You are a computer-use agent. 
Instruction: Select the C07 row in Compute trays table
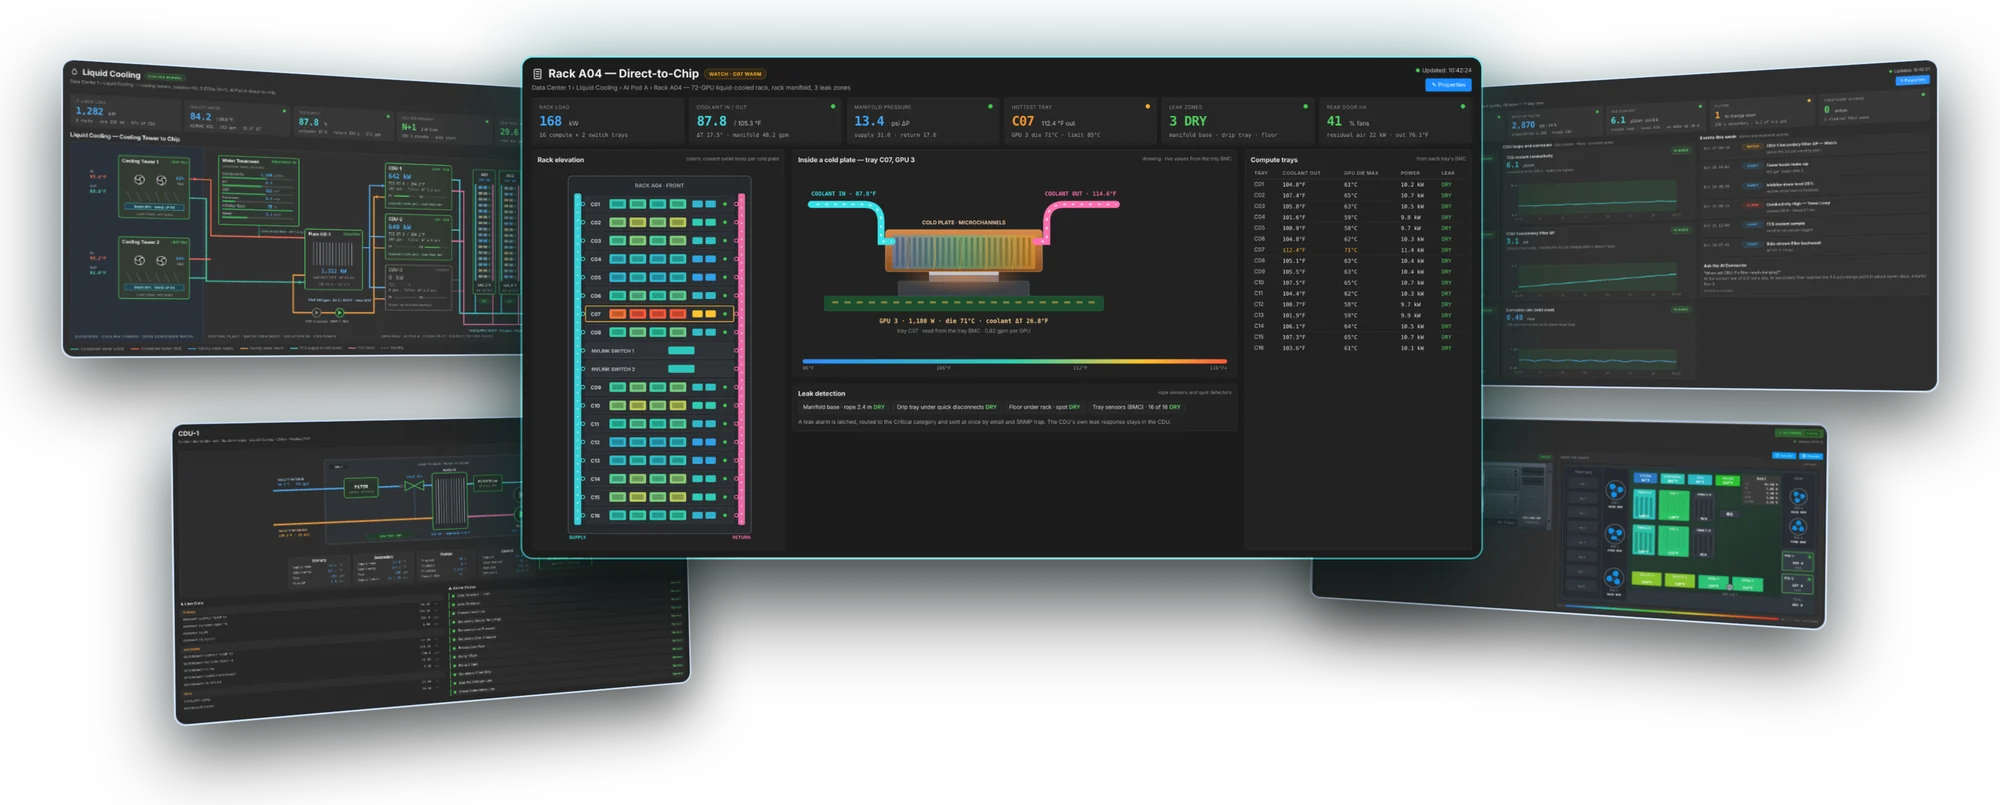[x=1360, y=250]
